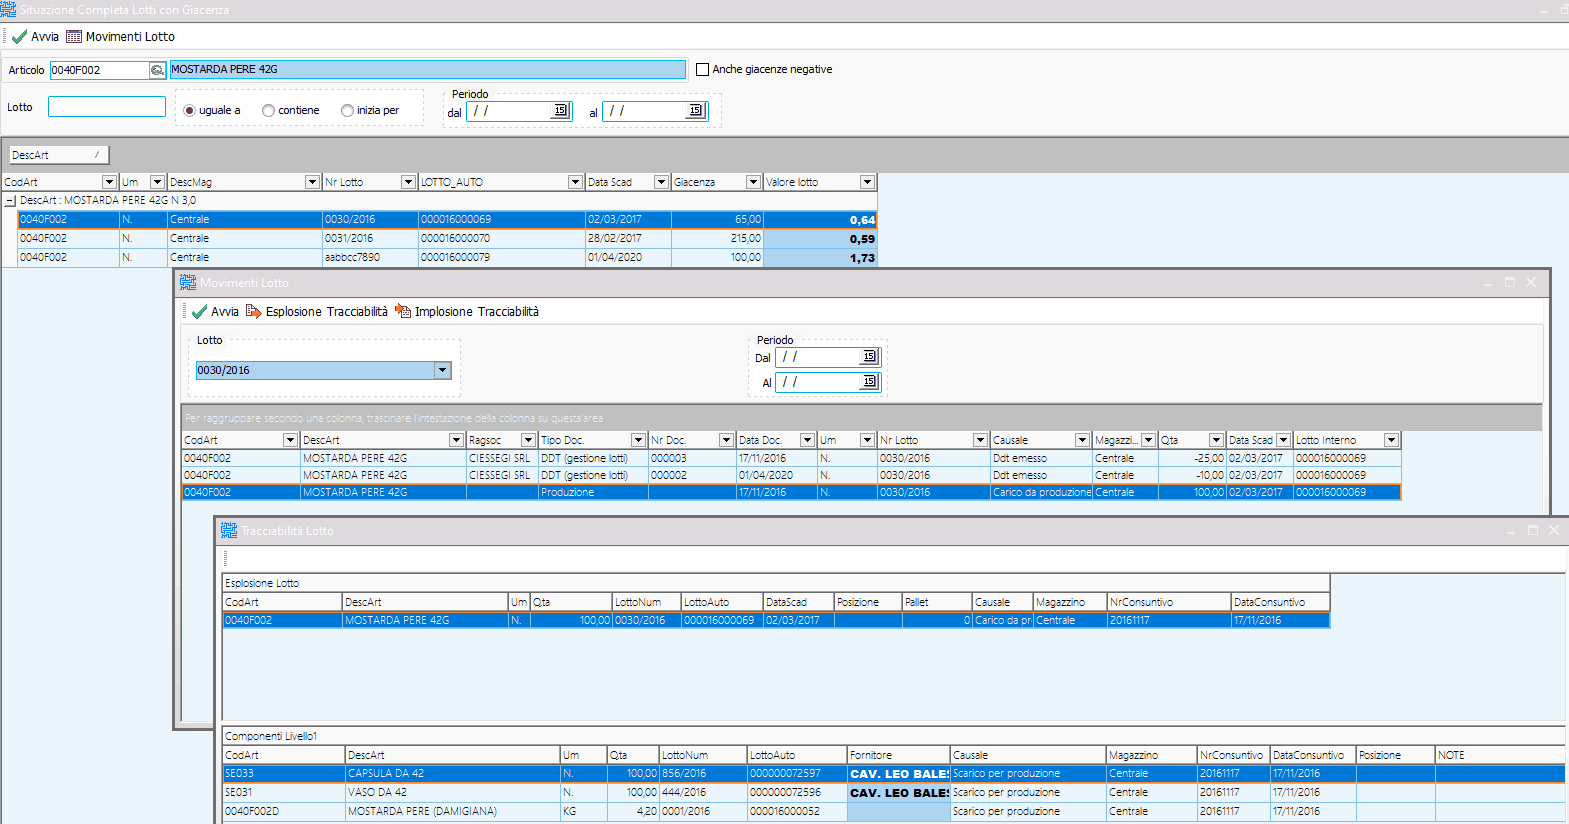Click the LottoNum header in Esplosione Lotto grid

[646, 602]
